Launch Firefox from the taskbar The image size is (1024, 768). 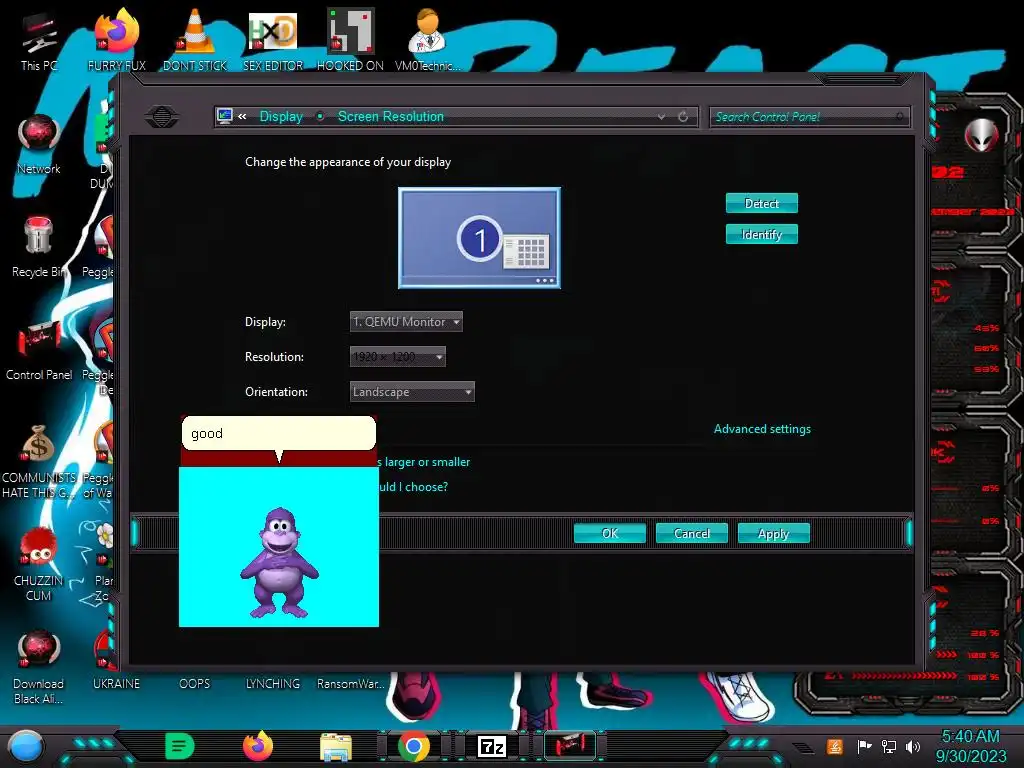[258, 746]
